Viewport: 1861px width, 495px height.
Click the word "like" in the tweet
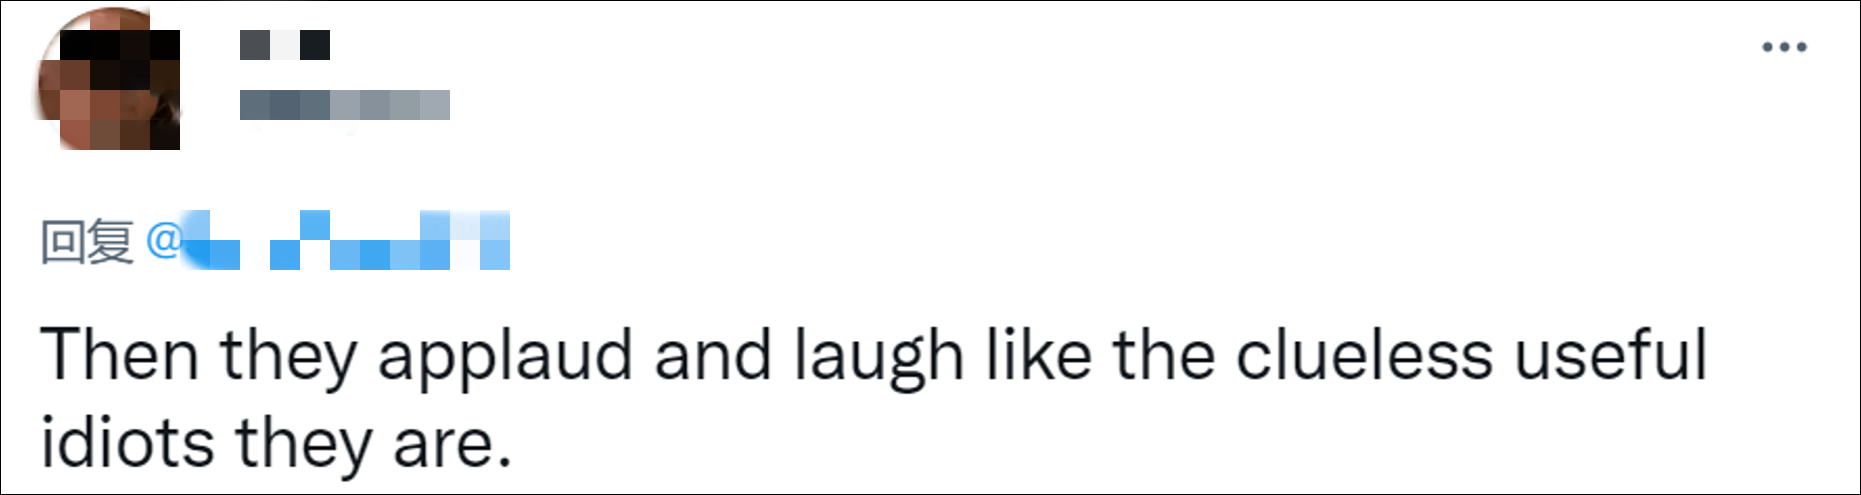coord(1039,356)
